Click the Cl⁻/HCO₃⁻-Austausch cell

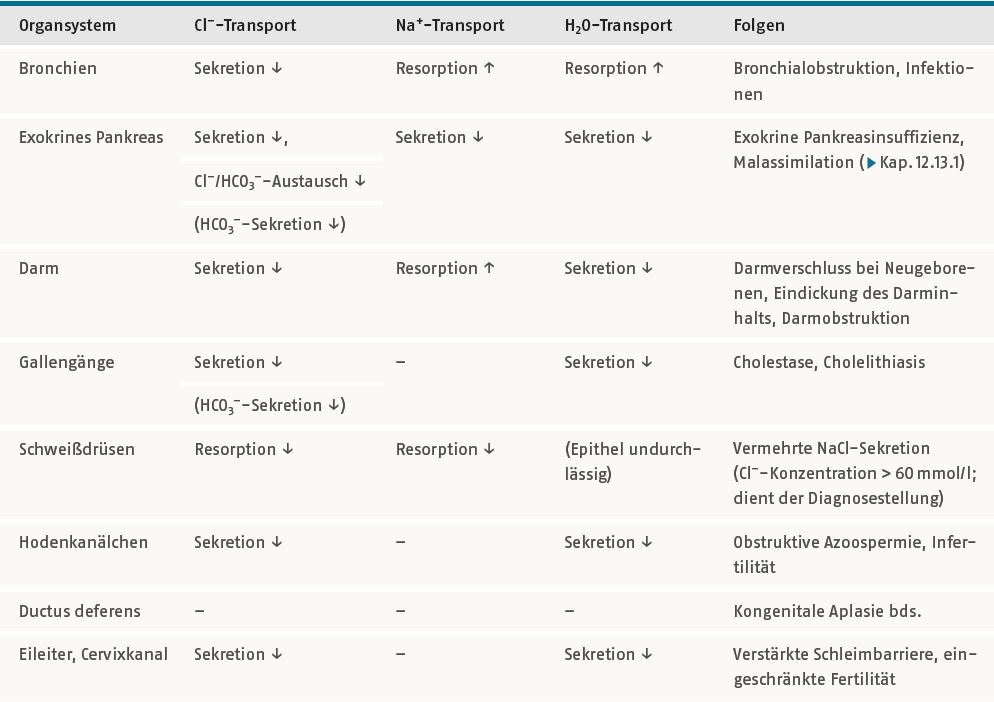click(280, 181)
